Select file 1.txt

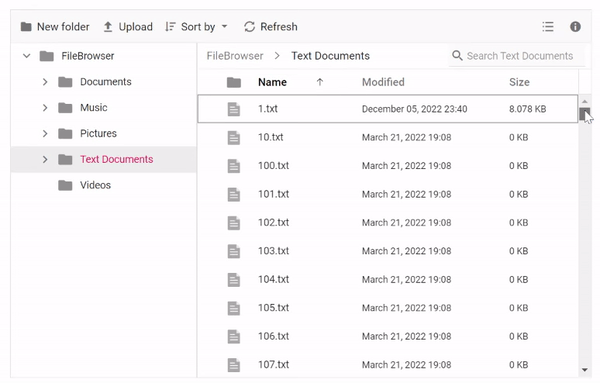[388, 109]
